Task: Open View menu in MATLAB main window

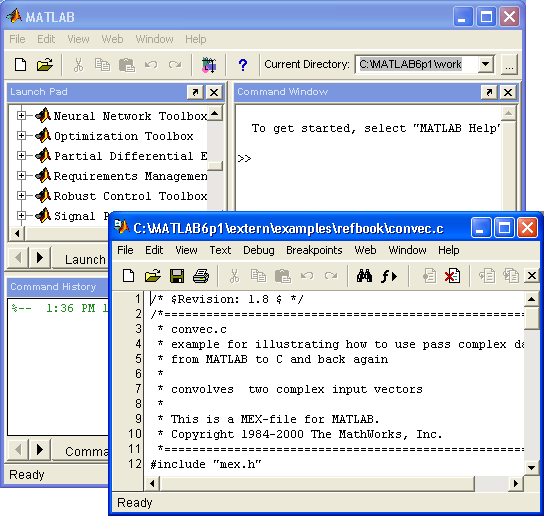Action: click(x=78, y=39)
